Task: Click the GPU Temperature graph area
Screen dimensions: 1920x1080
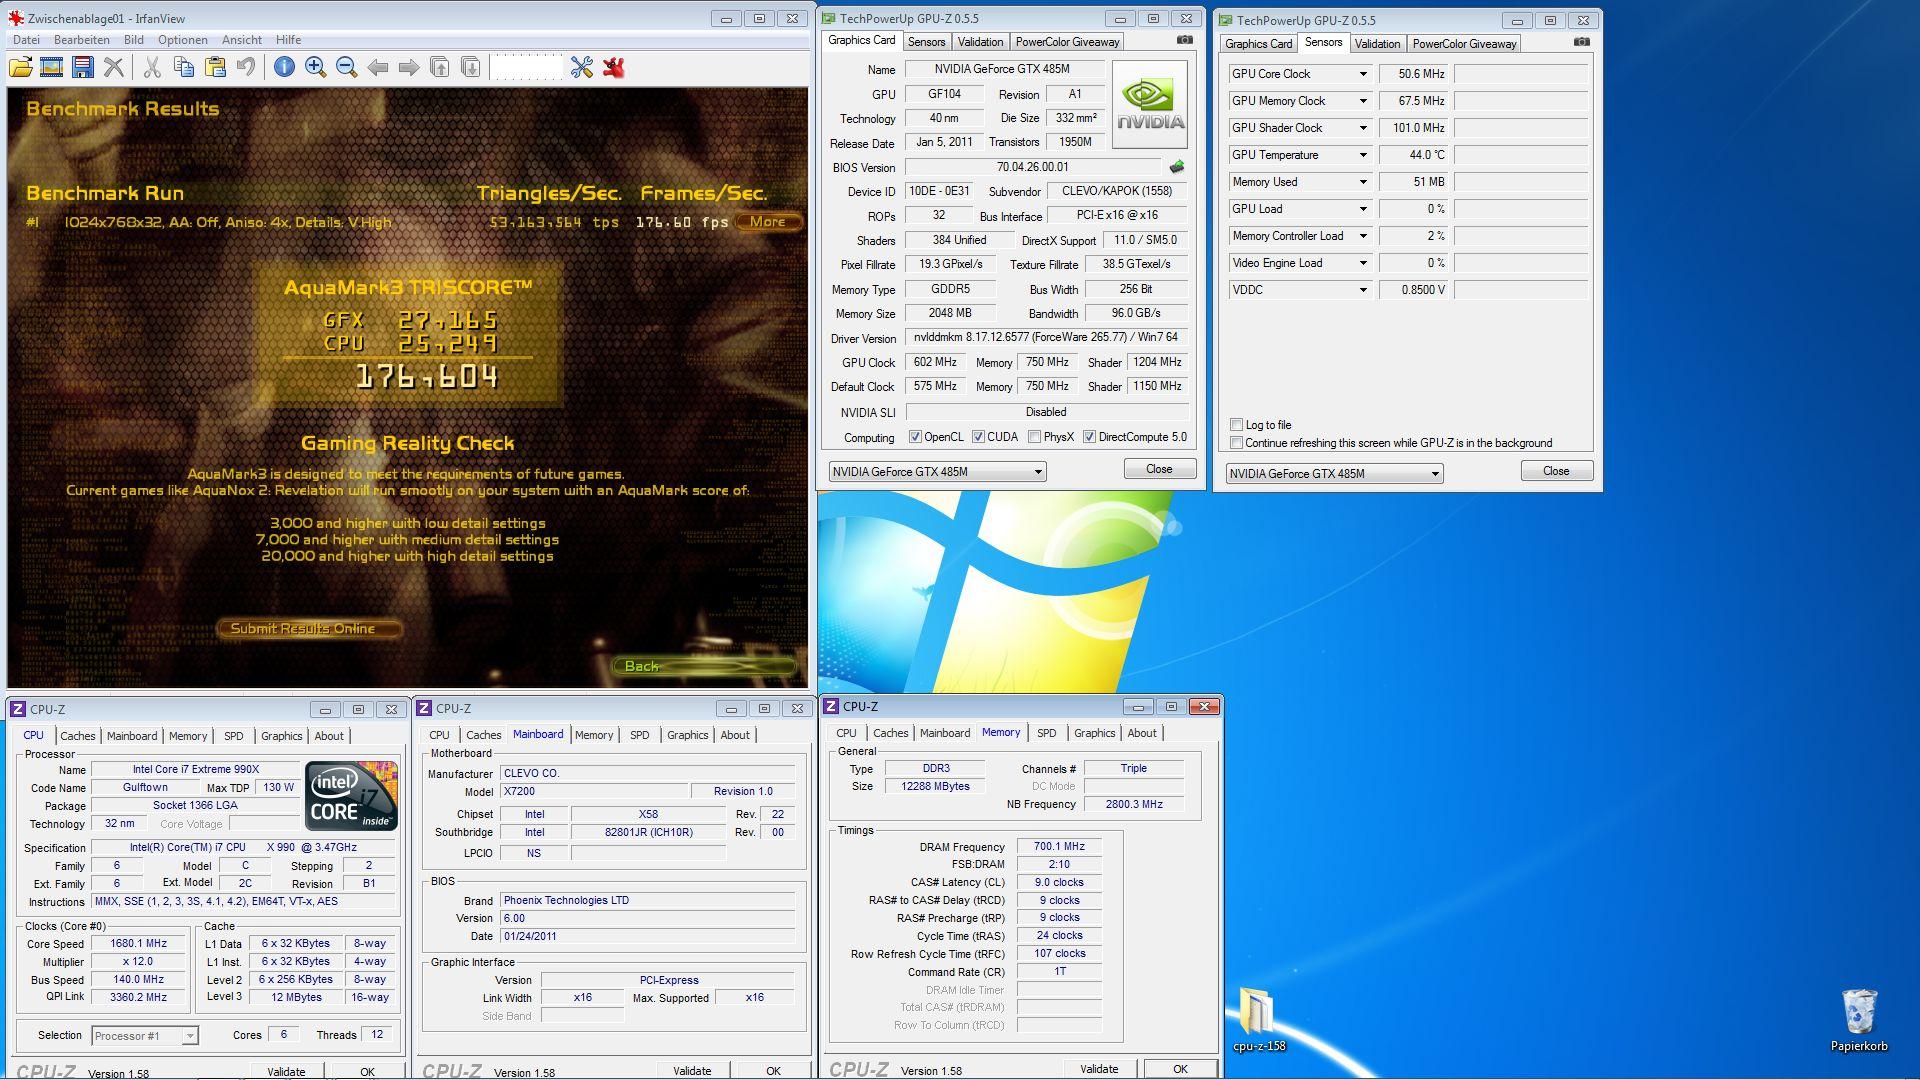Action: point(1520,155)
